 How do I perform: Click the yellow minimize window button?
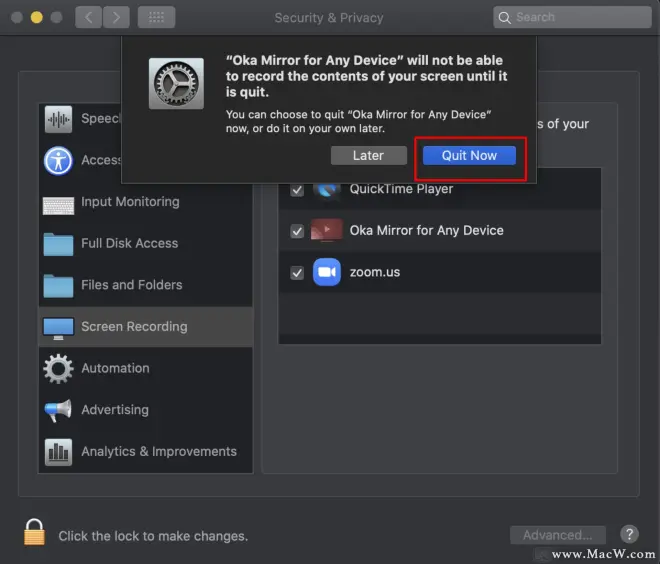pyautogui.click(x=37, y=17)
